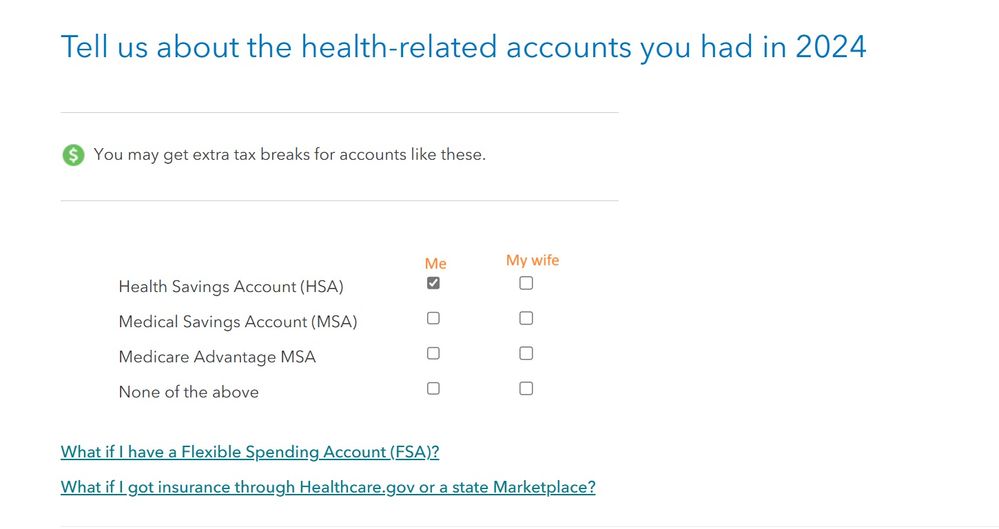Click the green dollar sign icon
The image size is (999, 529).
(73, 155)
